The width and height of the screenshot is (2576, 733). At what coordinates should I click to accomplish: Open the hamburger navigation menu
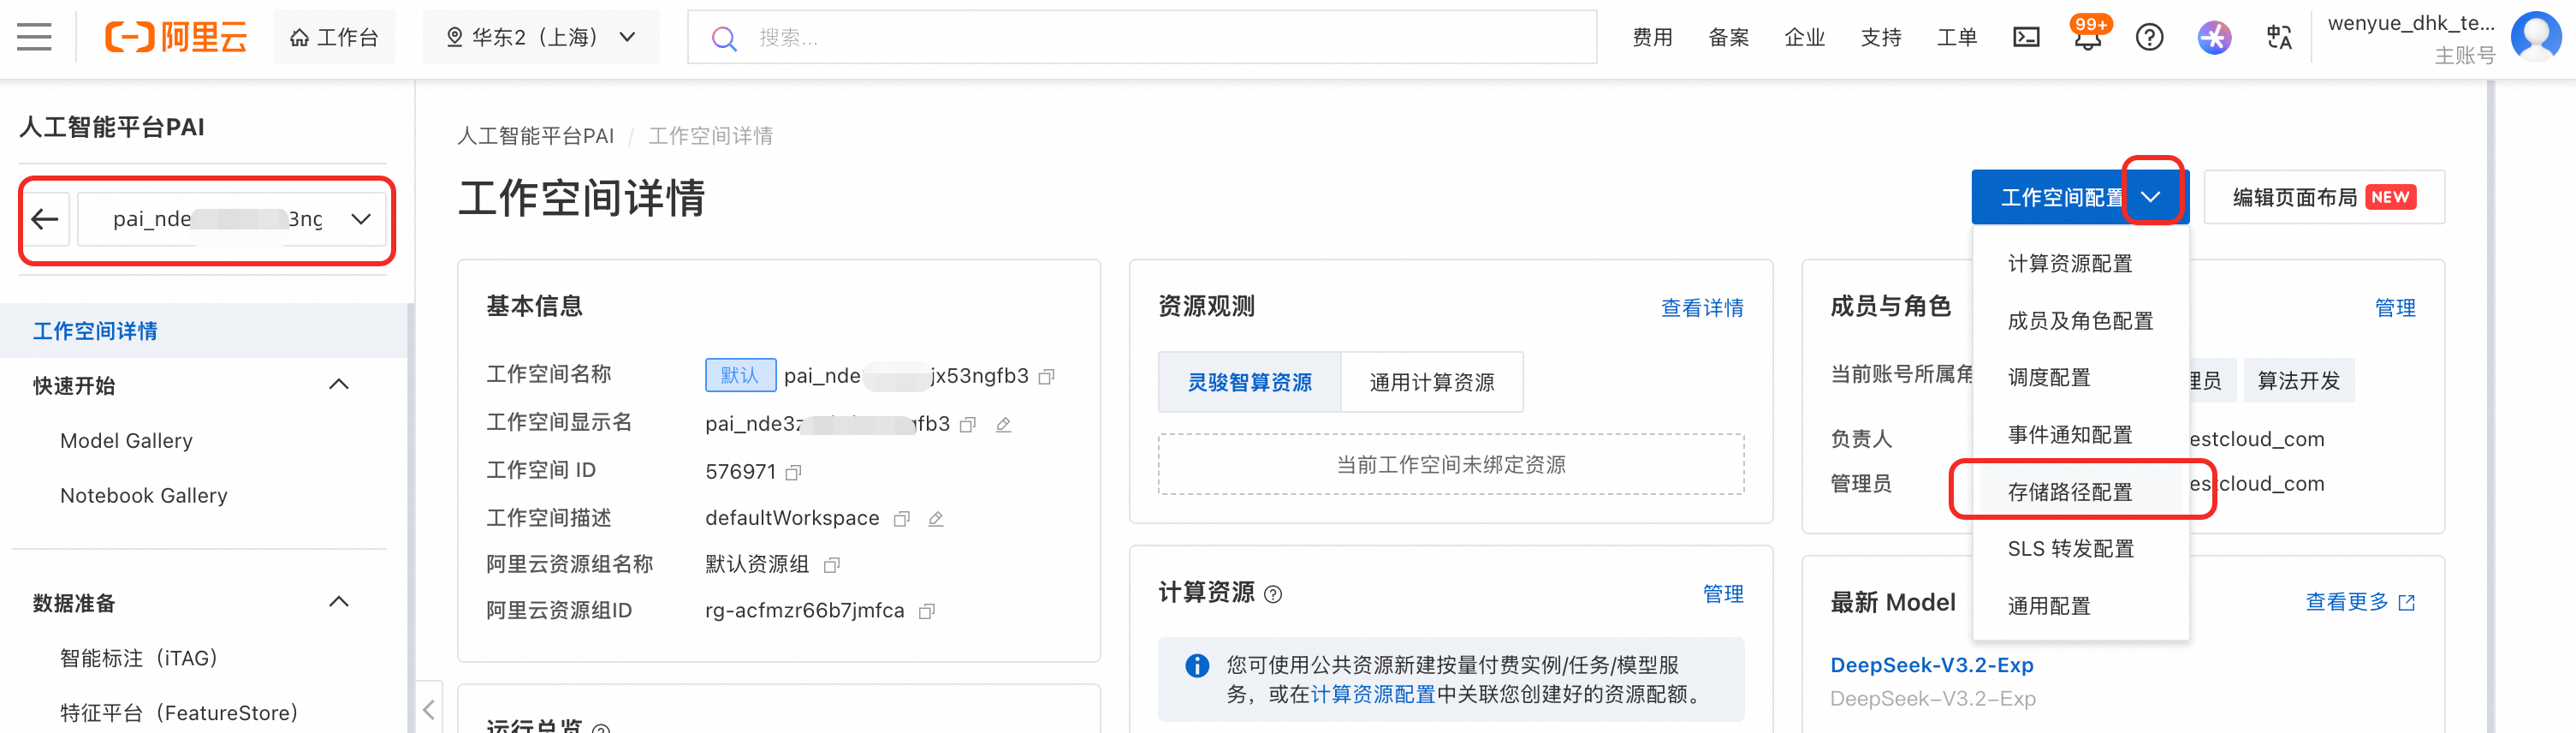(x=34, y=37)
